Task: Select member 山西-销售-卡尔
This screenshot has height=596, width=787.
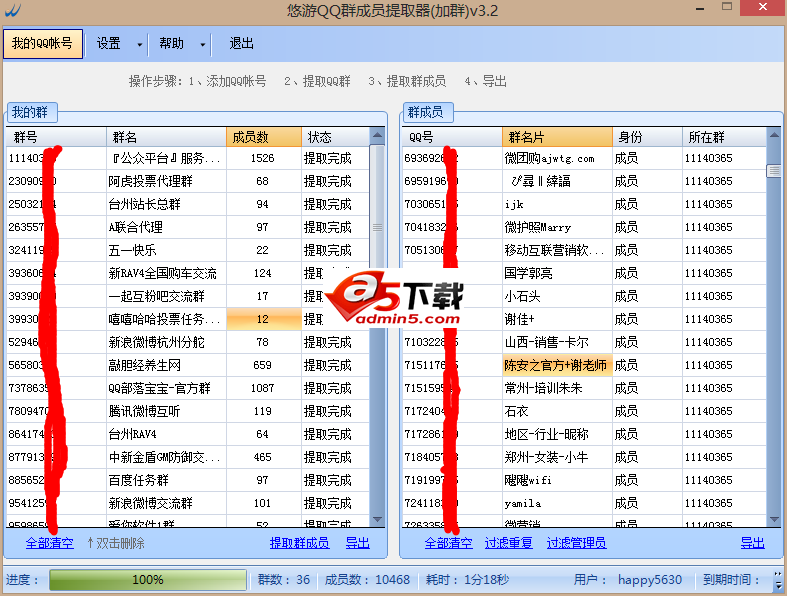Action: pyautogui.click(x=584, y=342)
